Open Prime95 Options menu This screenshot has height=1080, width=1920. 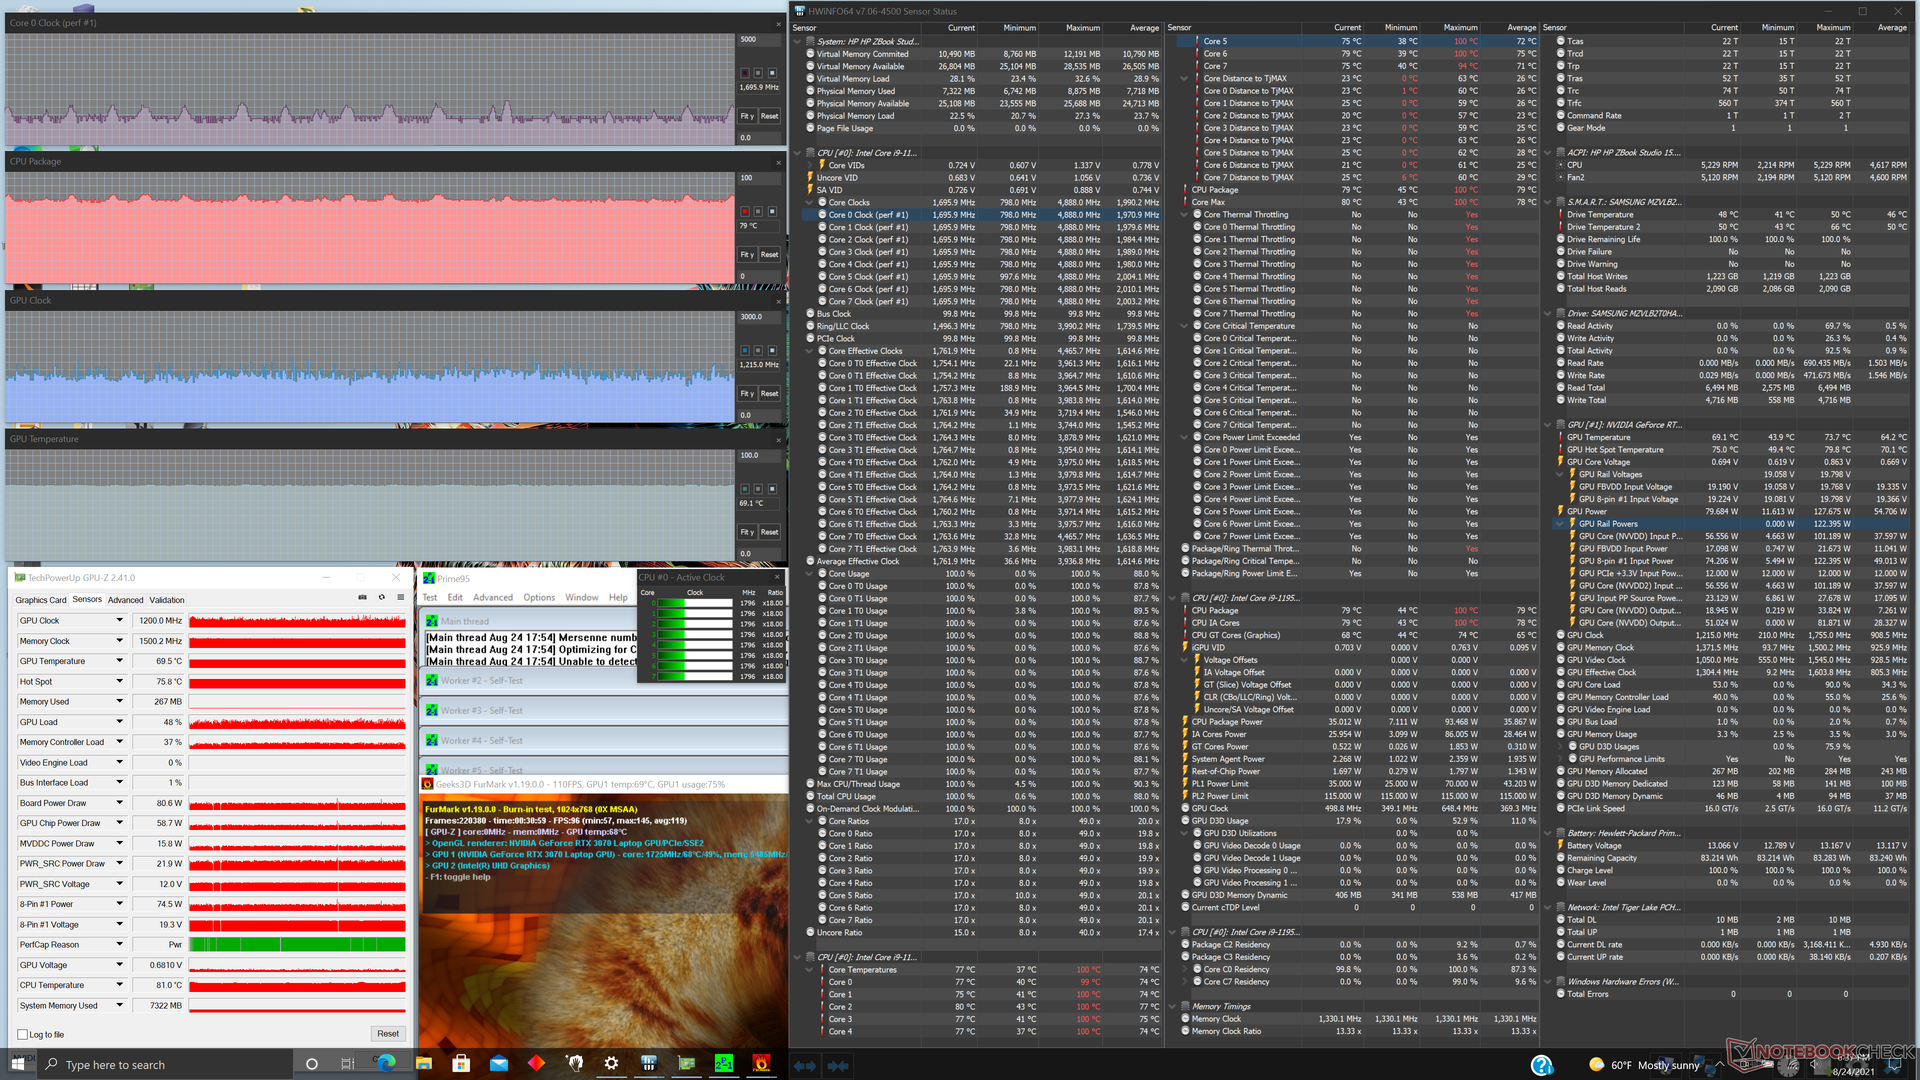pos(538,597)
